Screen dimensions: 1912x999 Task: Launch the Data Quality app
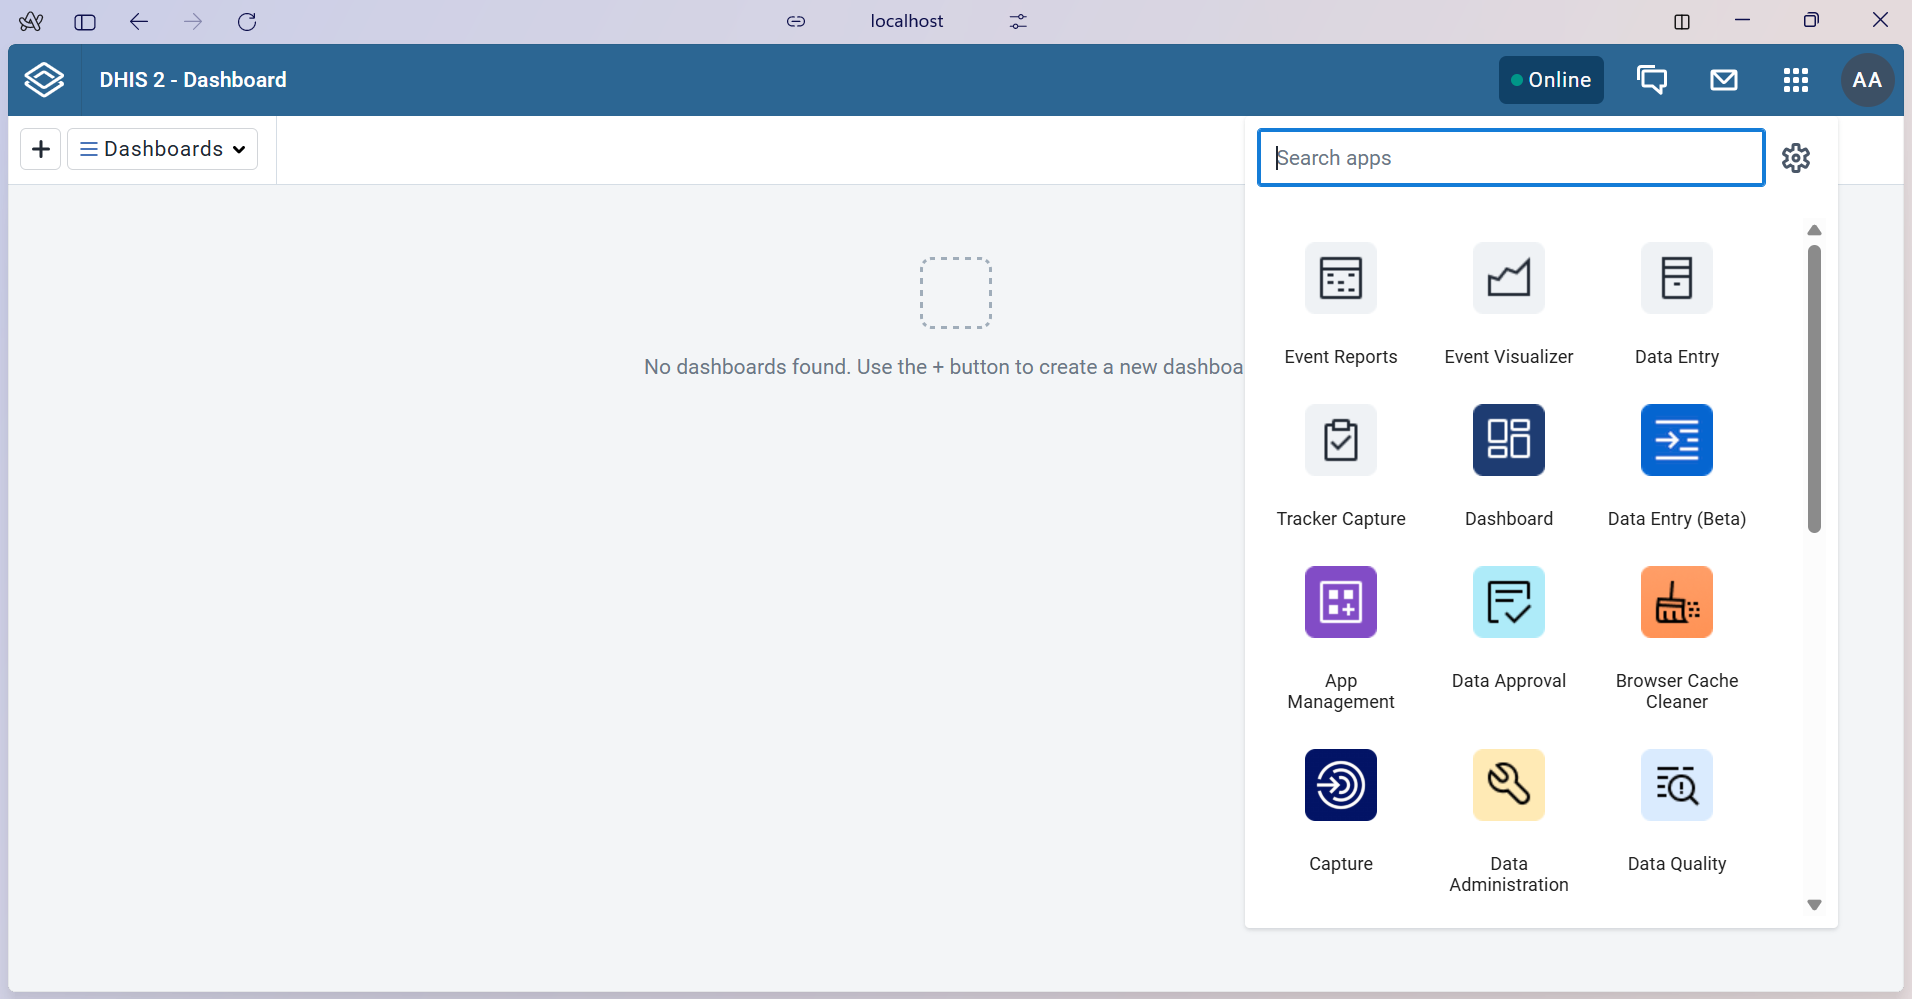coord(1677,785)
